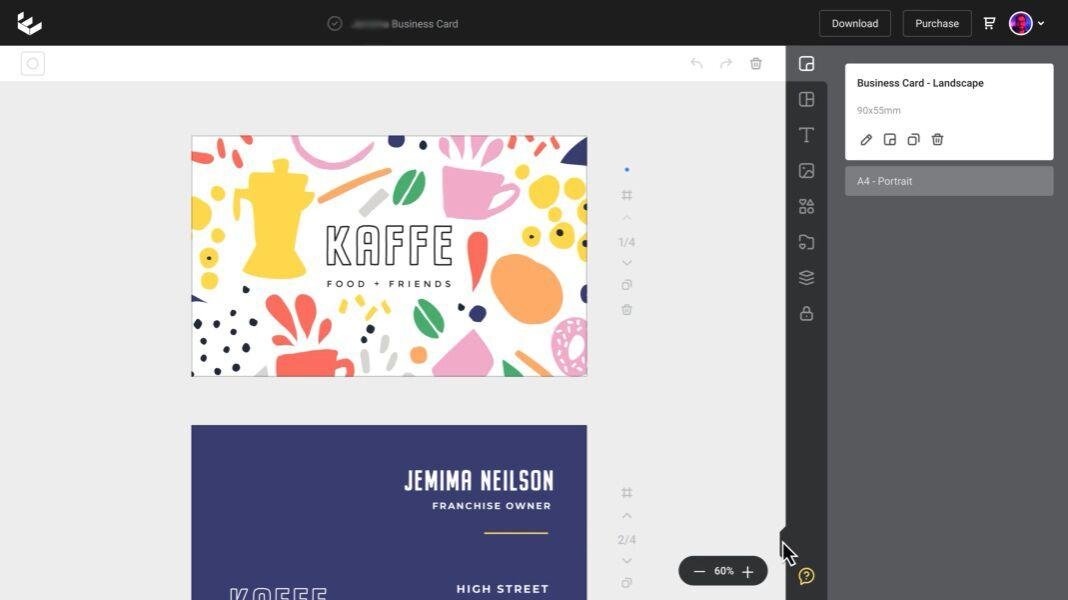
Task: Duplicate page 1/4
Action: click(627, 285)
